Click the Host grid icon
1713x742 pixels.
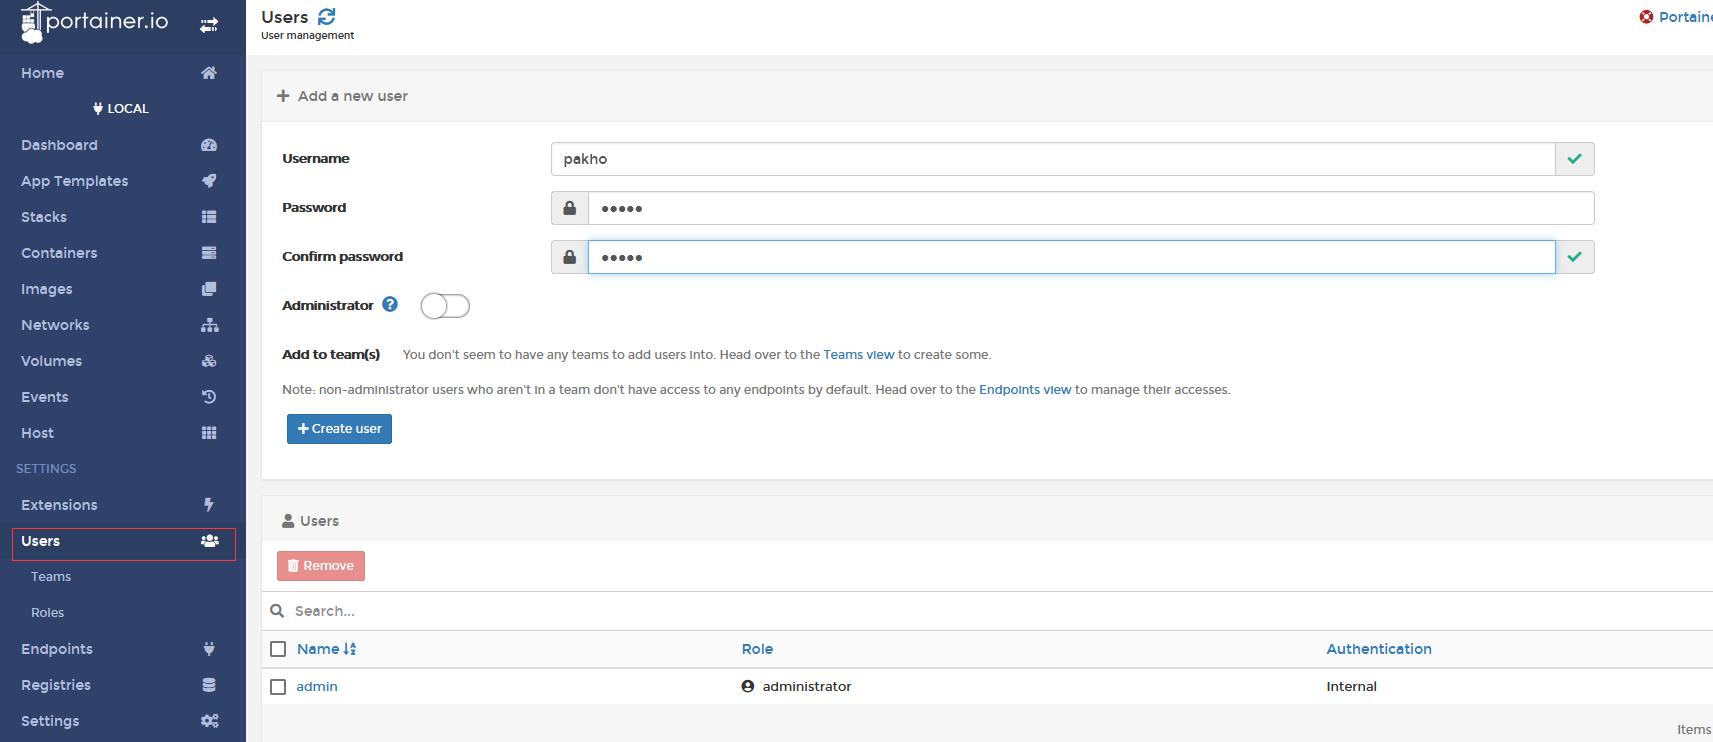coord(209,433)
